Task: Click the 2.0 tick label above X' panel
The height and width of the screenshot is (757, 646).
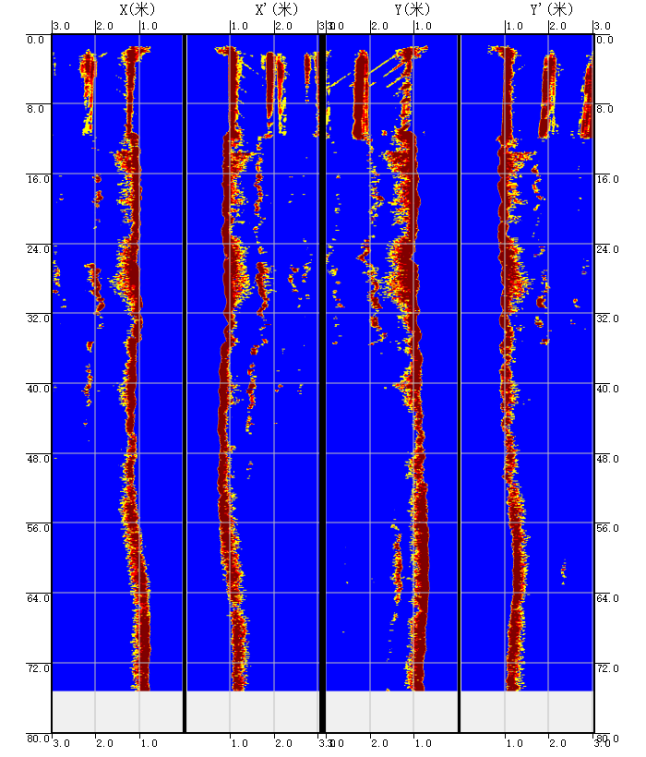Action: pos(284,26)
